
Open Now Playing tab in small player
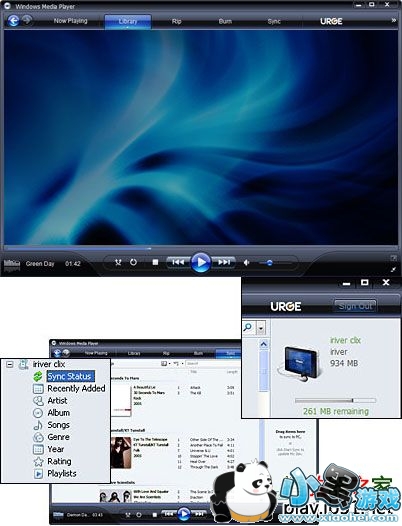click(x=96, y=353)
